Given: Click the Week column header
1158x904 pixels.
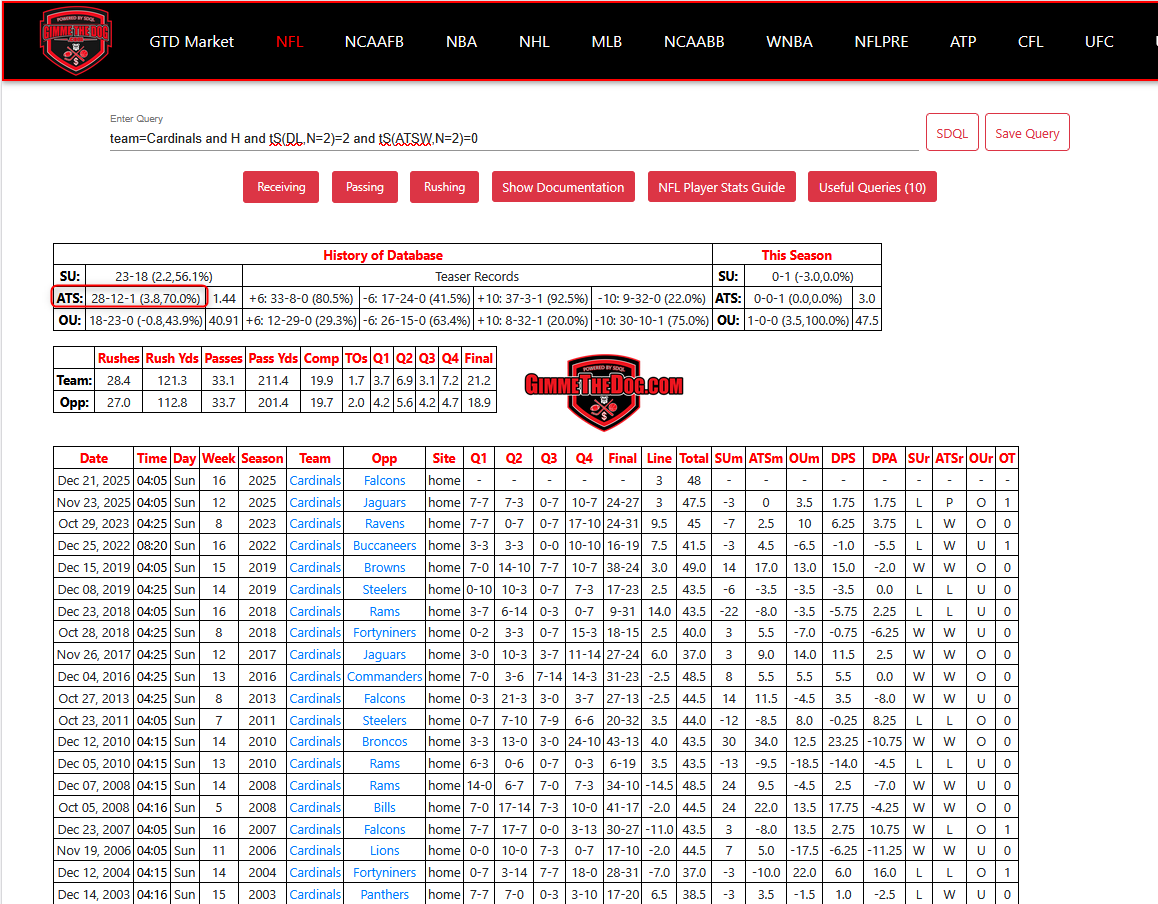Looking at the screenshot, I should point(219,458).
